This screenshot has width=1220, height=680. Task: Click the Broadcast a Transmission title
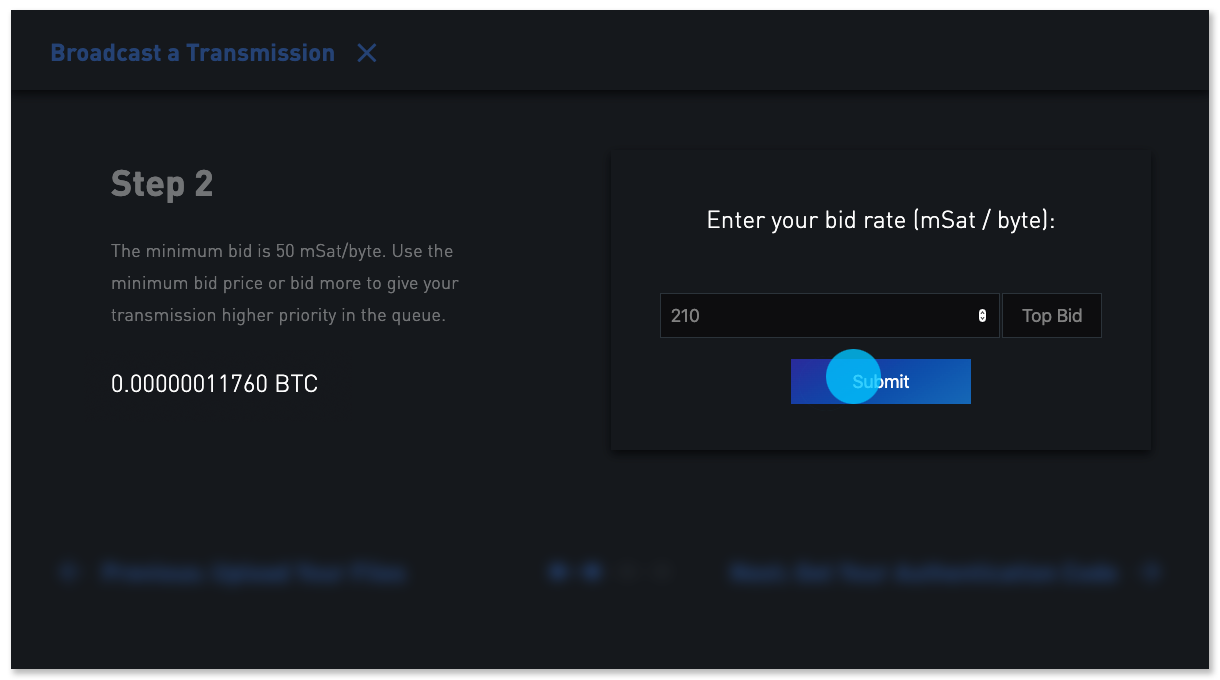[192, 52]
